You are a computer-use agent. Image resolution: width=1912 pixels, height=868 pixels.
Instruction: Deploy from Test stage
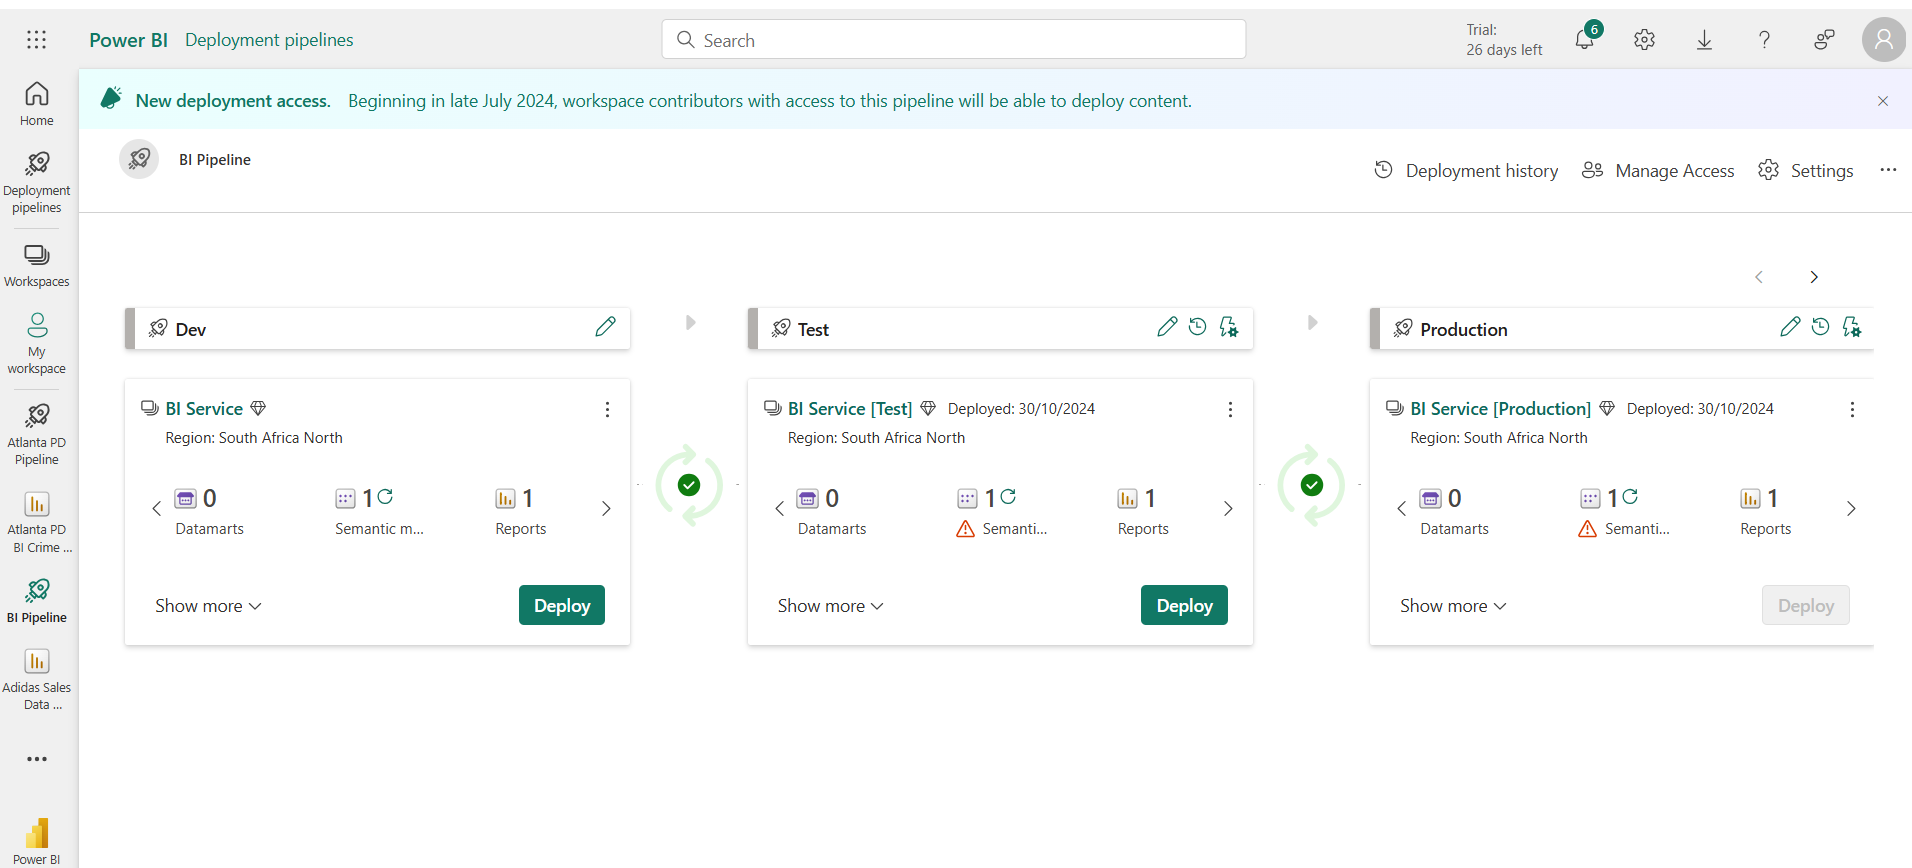click(1185, 605)
